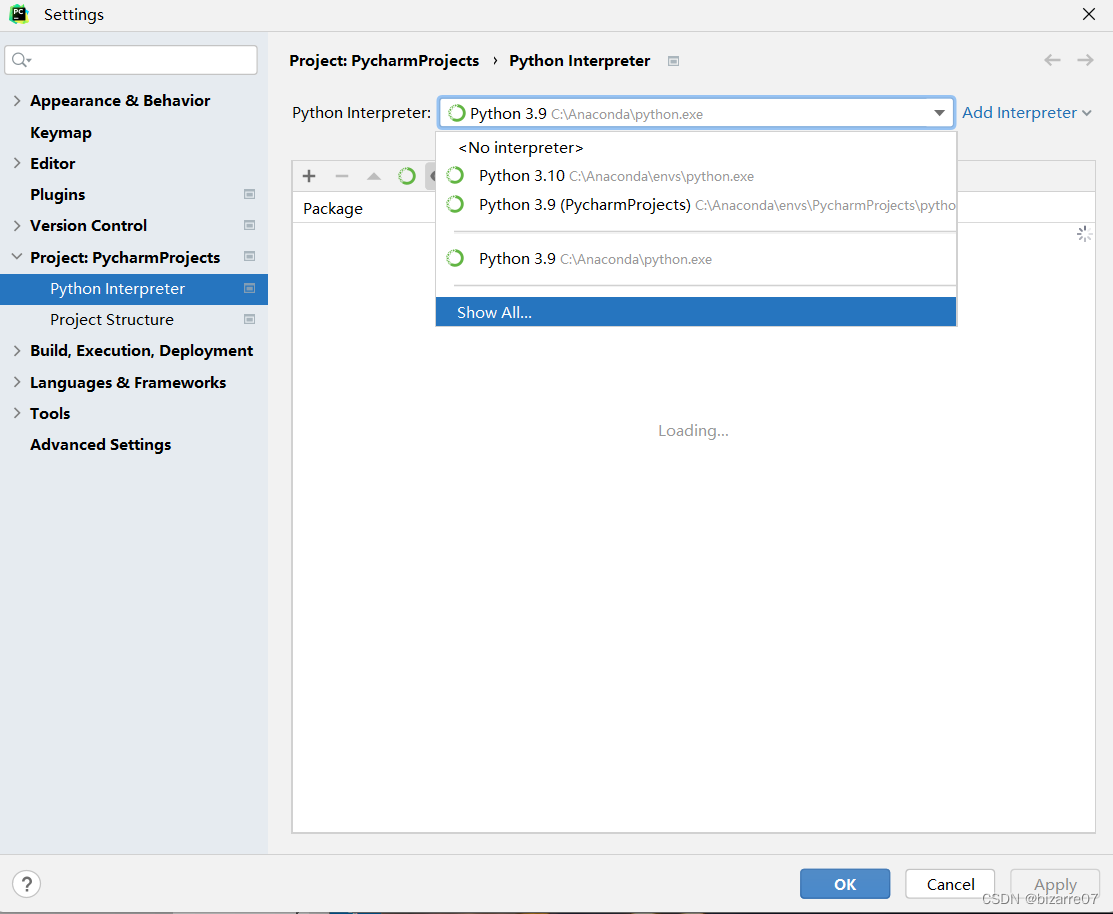Viewport: 1113px width, 914px height.
Task: Click the conda icon of Python 3.9 (PycharmProjects) entry
Action: point(455,204)
